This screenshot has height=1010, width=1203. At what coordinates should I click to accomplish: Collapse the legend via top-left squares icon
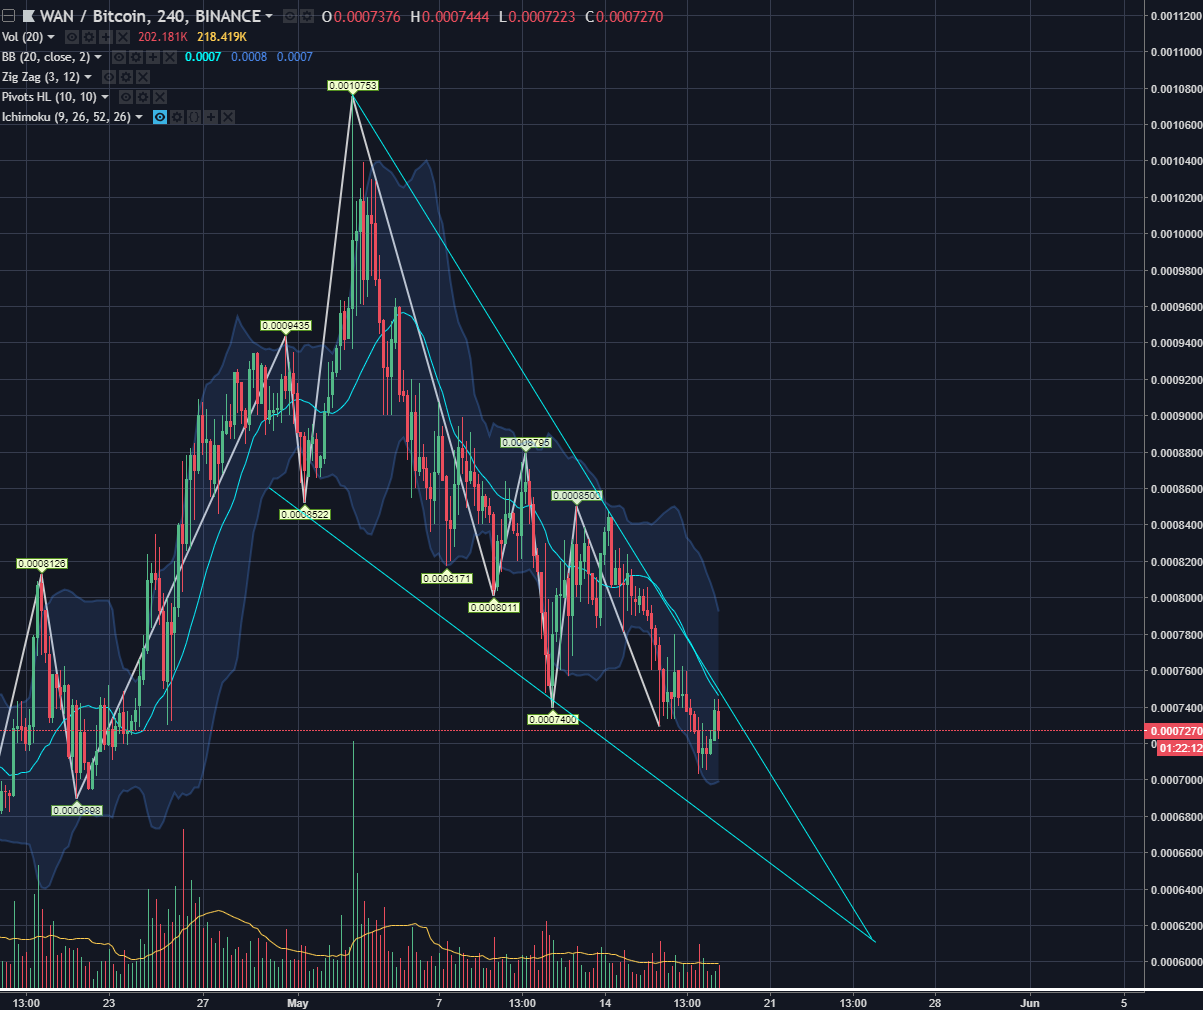click(9, 15)
